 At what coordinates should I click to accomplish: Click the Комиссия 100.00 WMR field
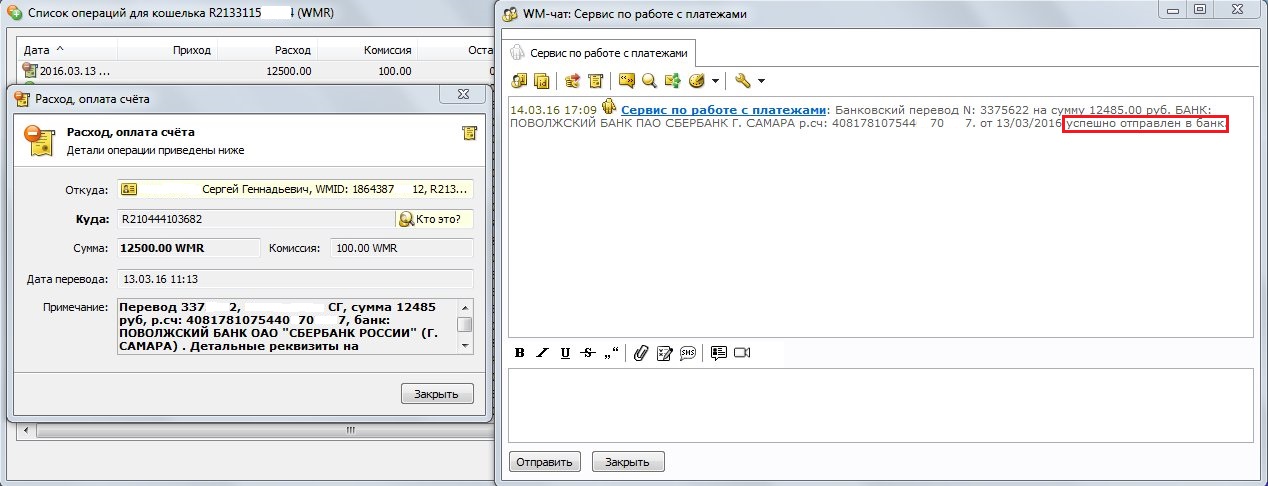pyautogui.click(x=402, y=248)
